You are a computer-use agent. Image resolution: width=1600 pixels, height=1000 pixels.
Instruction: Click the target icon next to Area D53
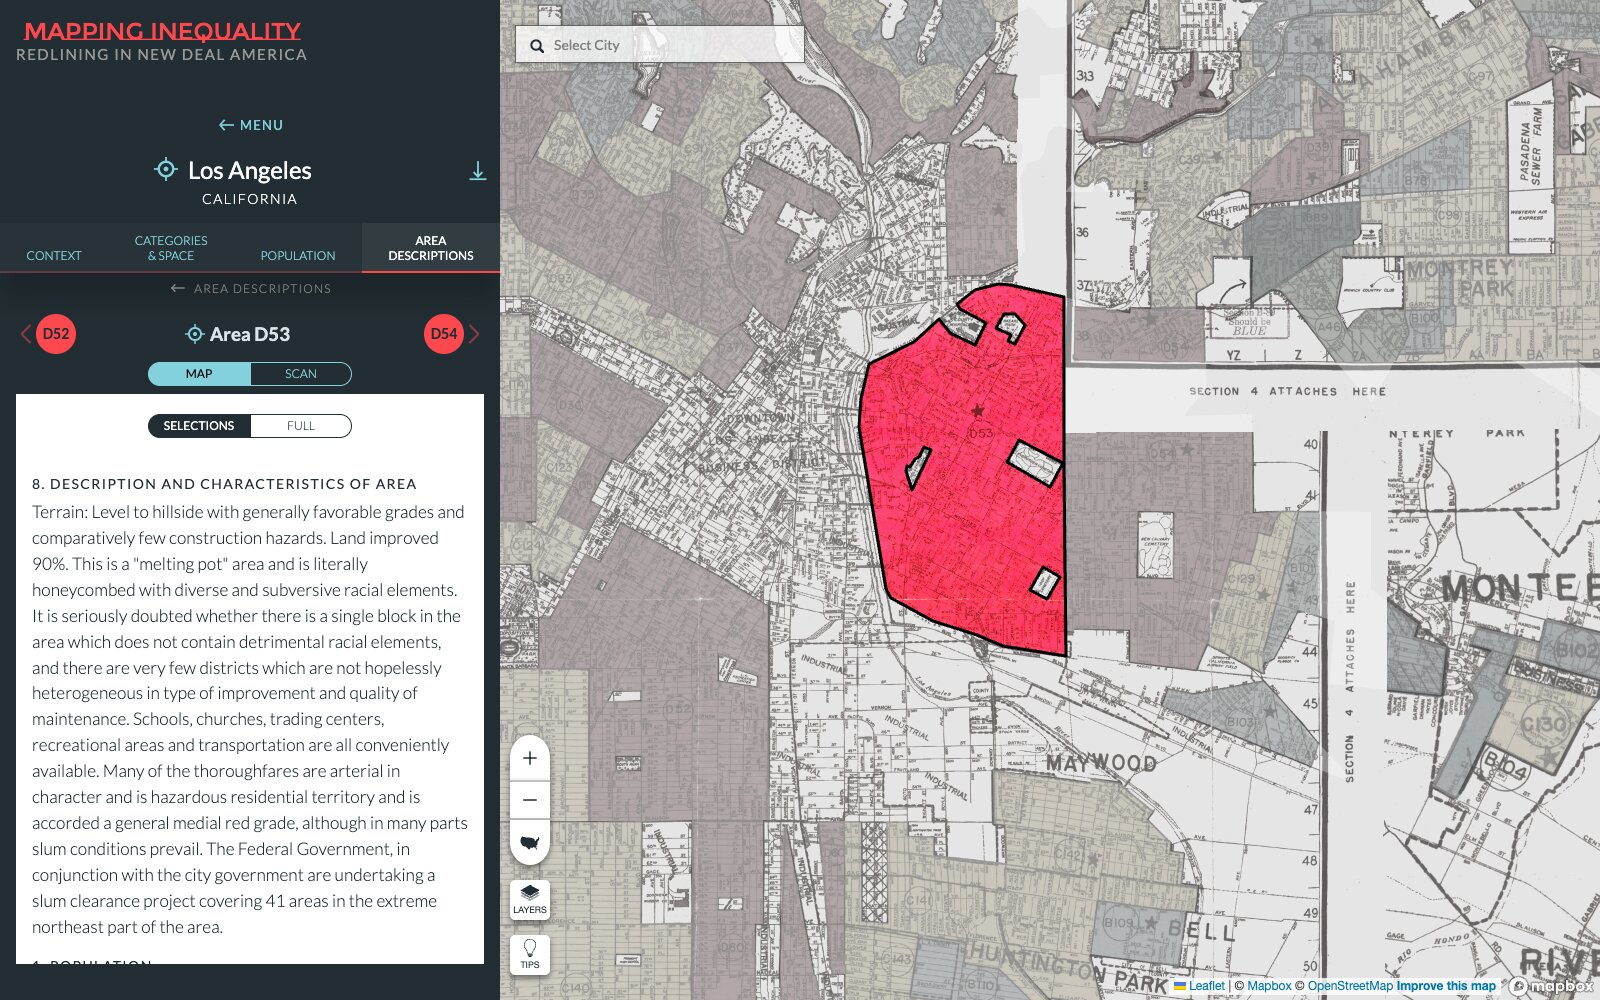pyautogui.click(x=195, y=334)
